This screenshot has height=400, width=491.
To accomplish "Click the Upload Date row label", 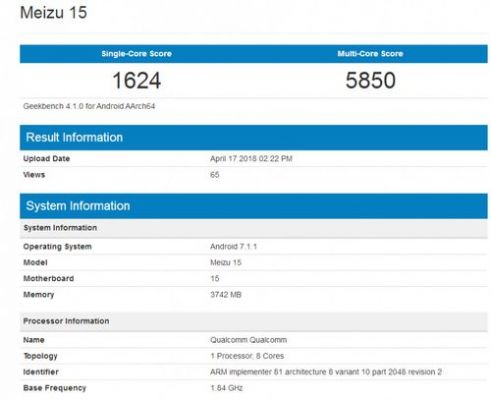I will coord(46,159).
